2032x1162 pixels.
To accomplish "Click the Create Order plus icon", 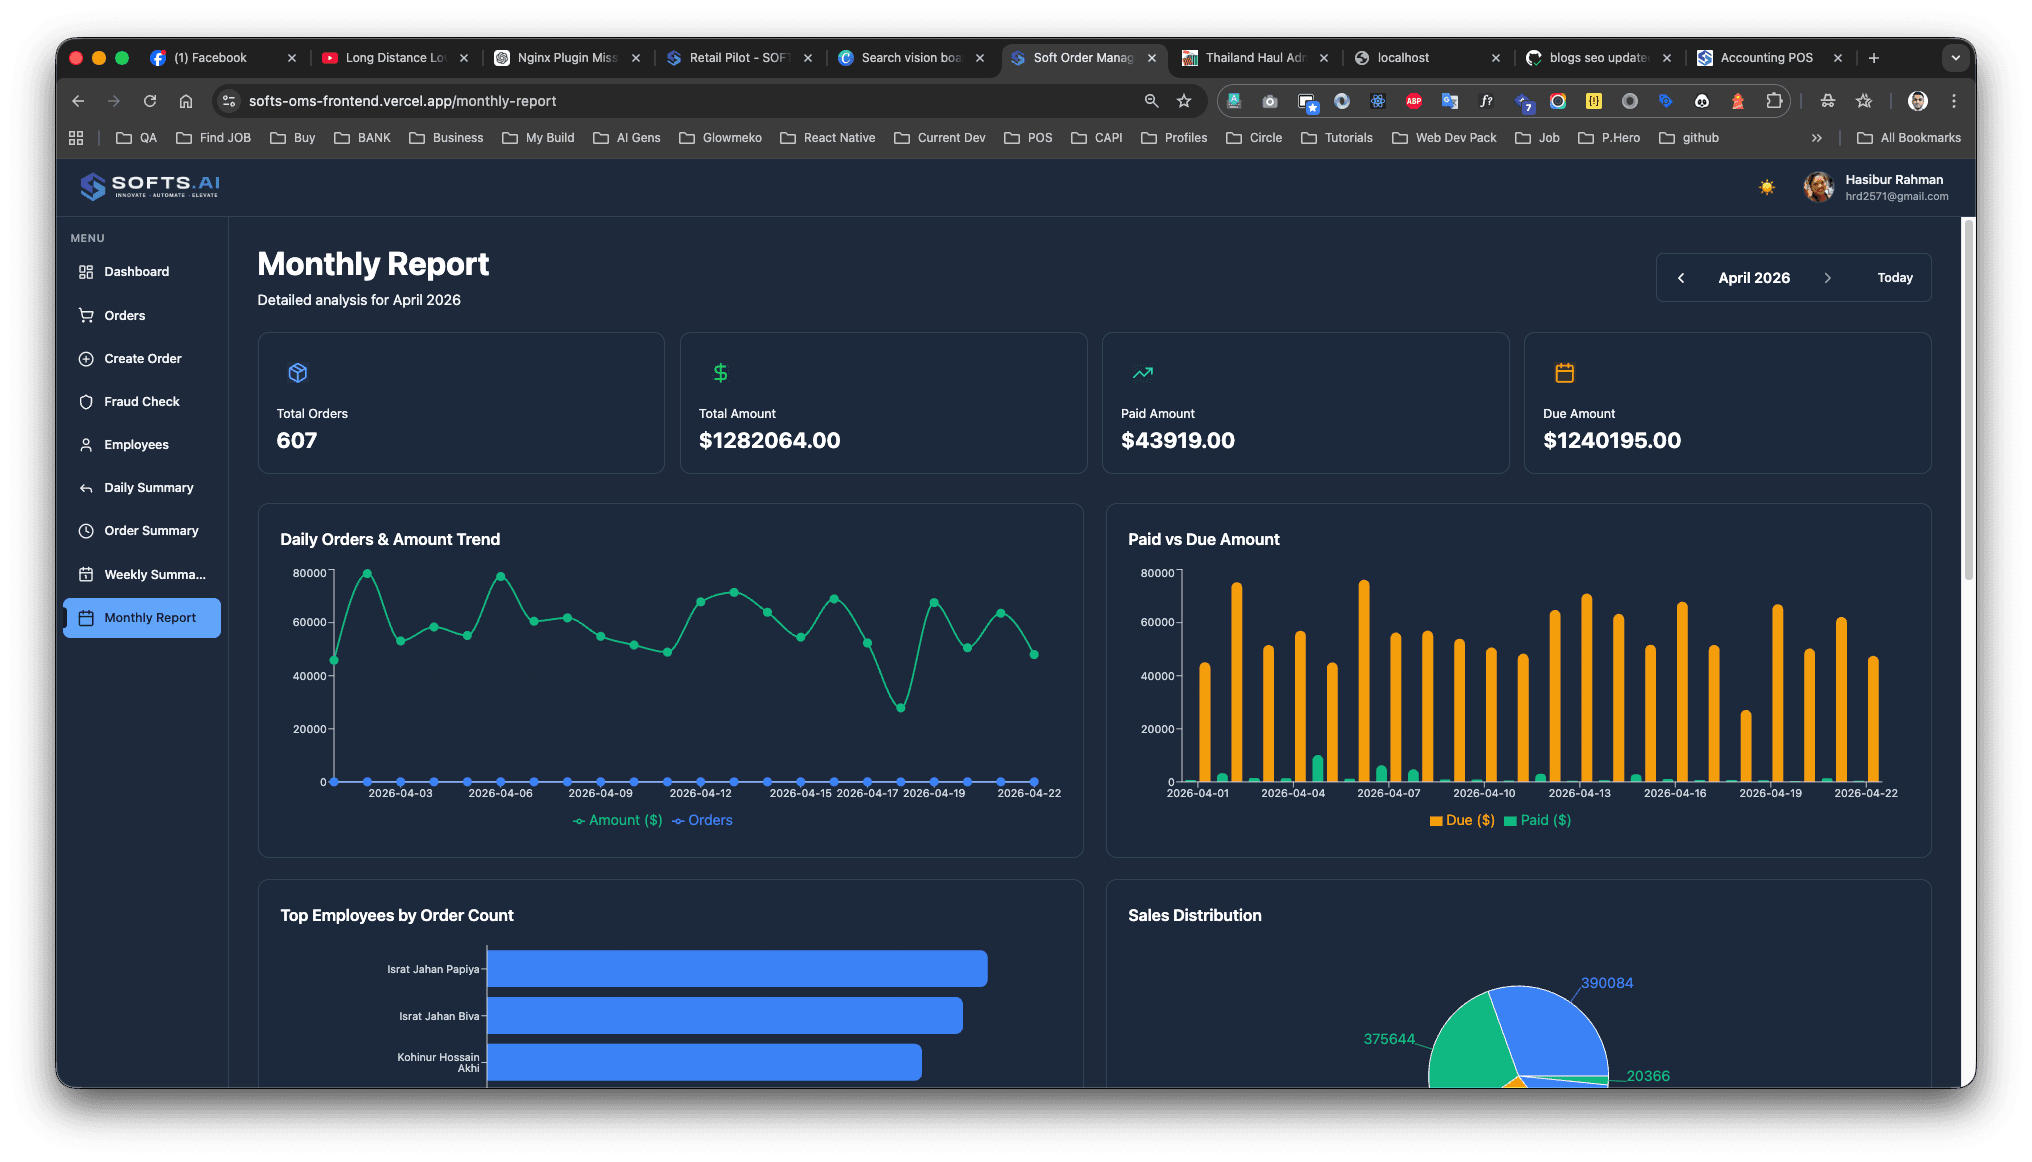I will click(87, 358).
